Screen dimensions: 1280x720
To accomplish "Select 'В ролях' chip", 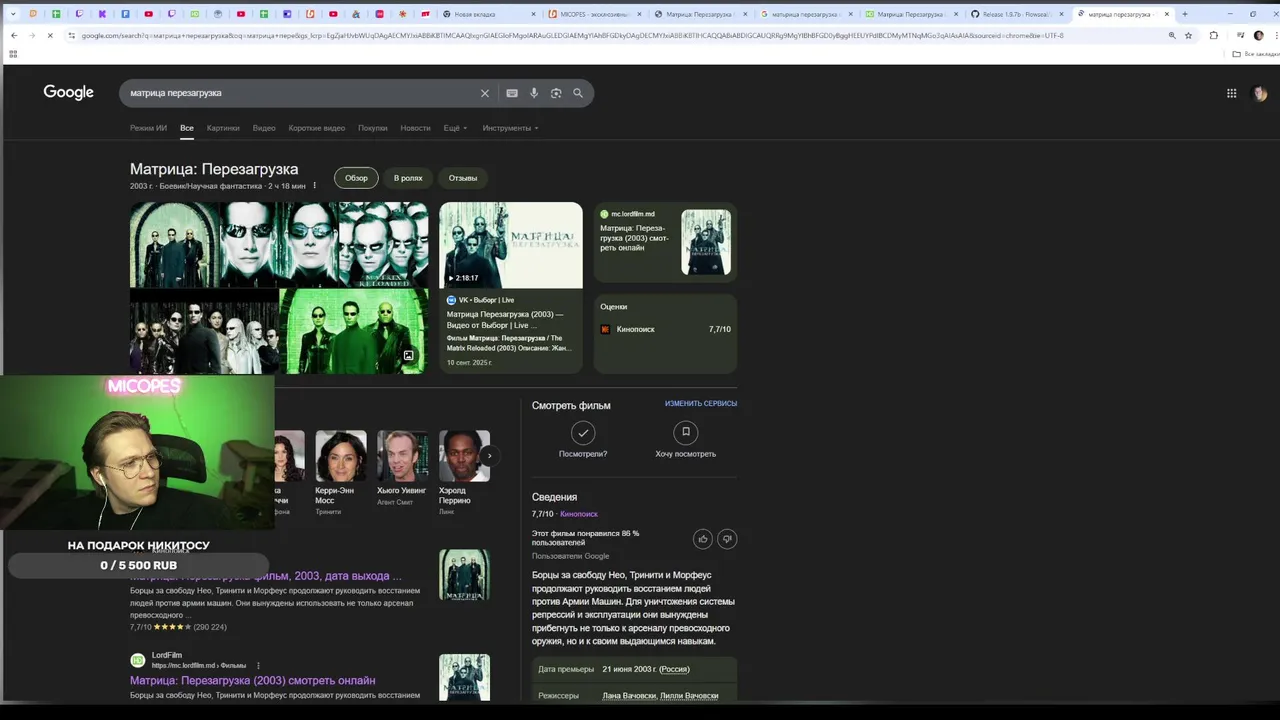I will pyautogui.click(x=408, y=178).
